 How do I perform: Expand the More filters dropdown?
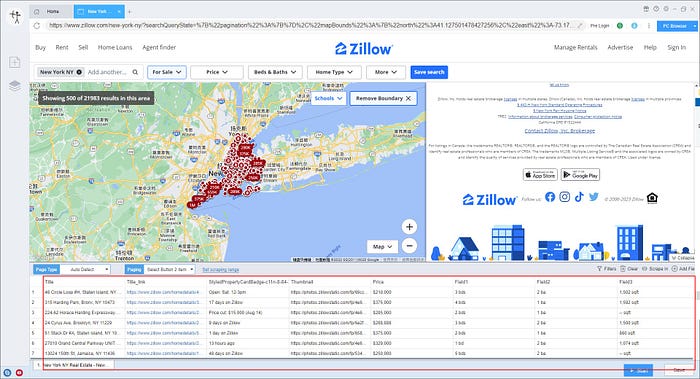tap(386, 72)
